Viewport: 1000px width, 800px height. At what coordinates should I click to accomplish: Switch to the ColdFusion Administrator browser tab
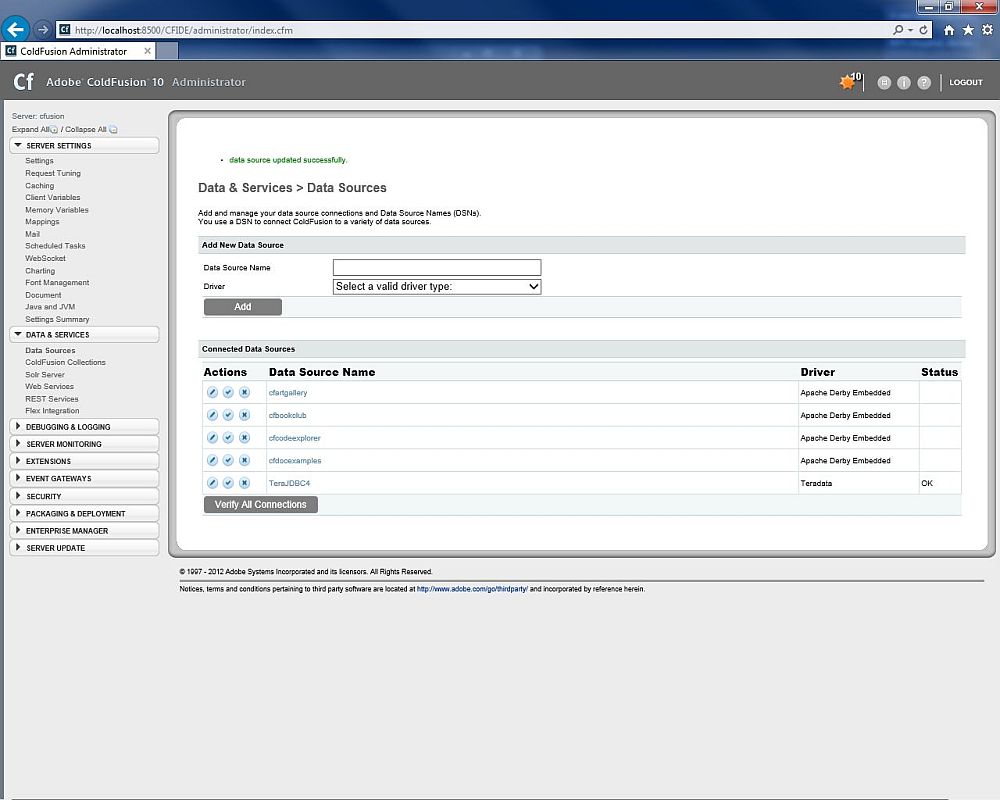(x=77, y=51)
